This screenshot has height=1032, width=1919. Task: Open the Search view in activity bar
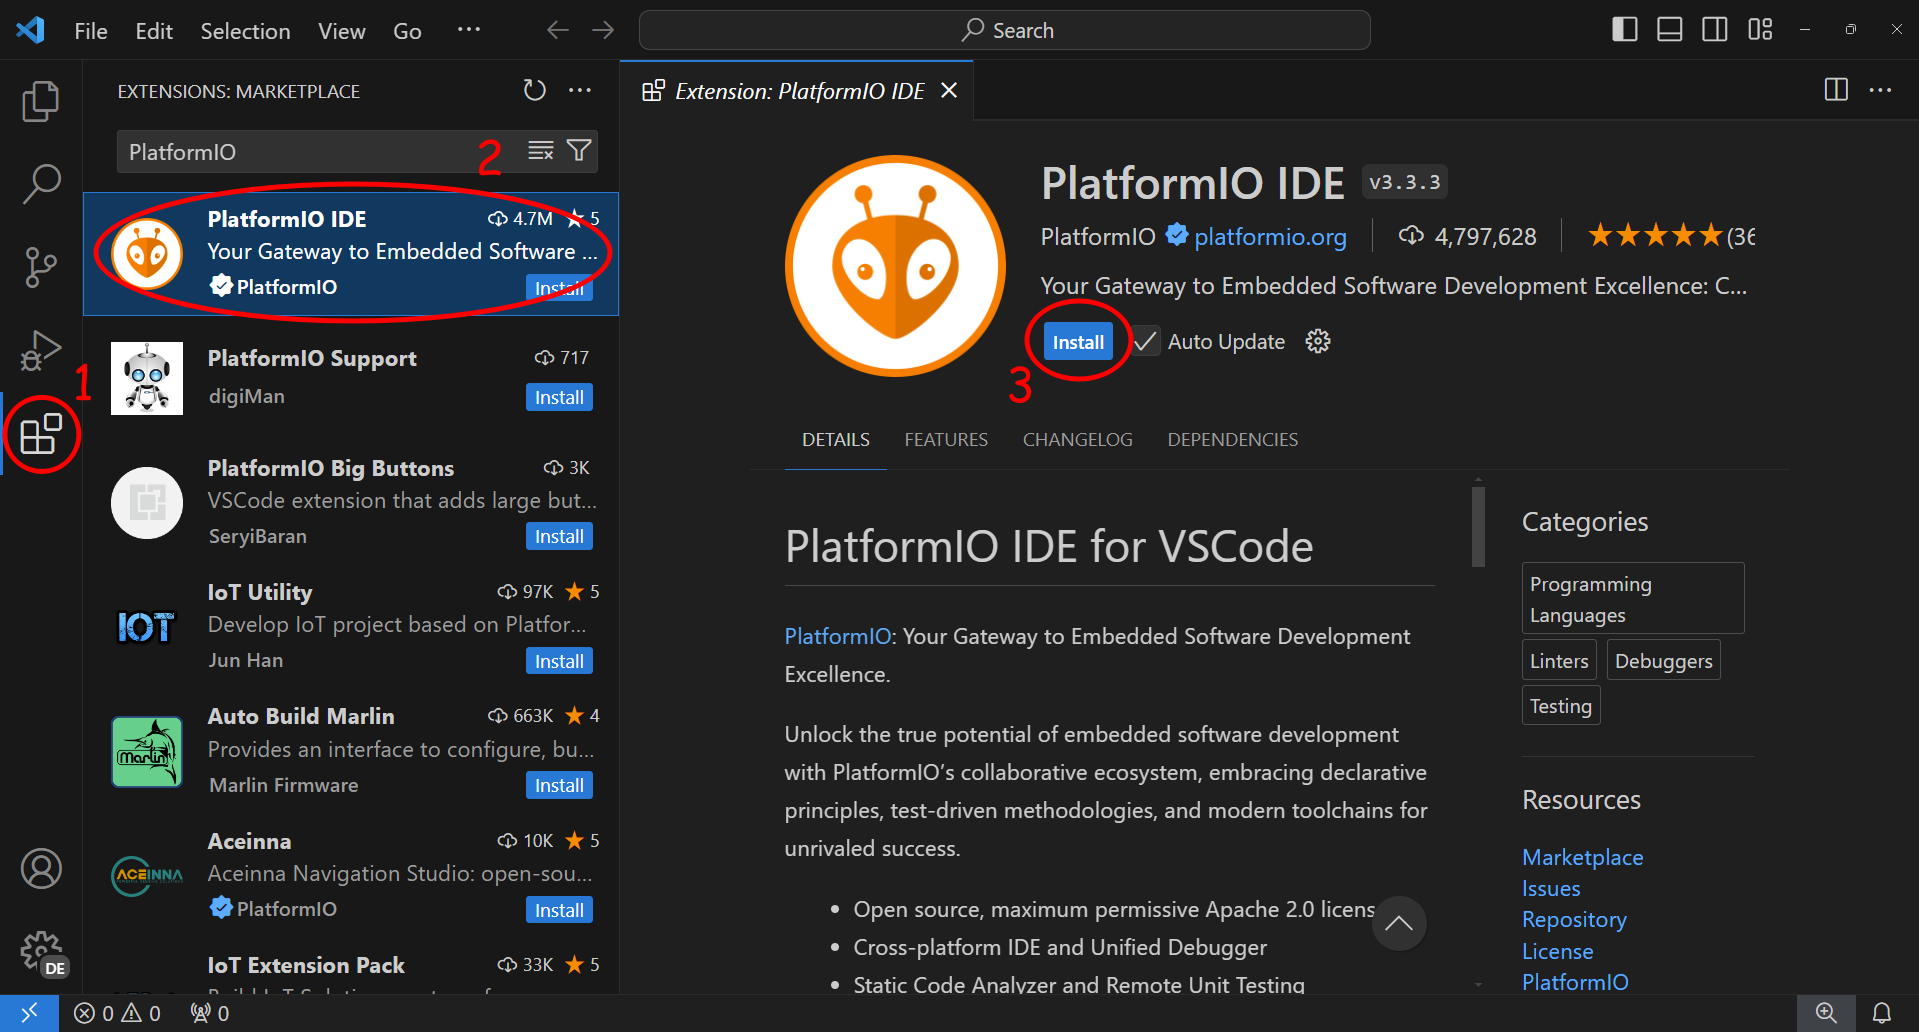(41, 184)
